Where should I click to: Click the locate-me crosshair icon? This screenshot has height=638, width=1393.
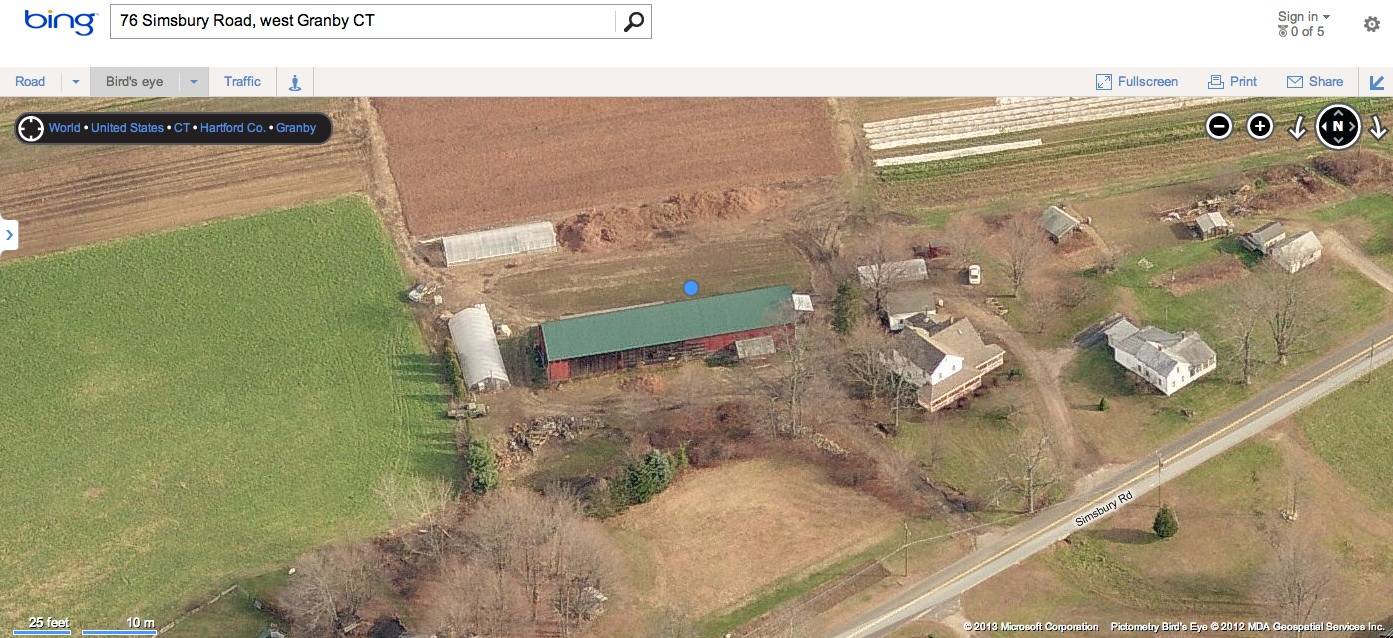pyautogui.click(x=31, y=128)
